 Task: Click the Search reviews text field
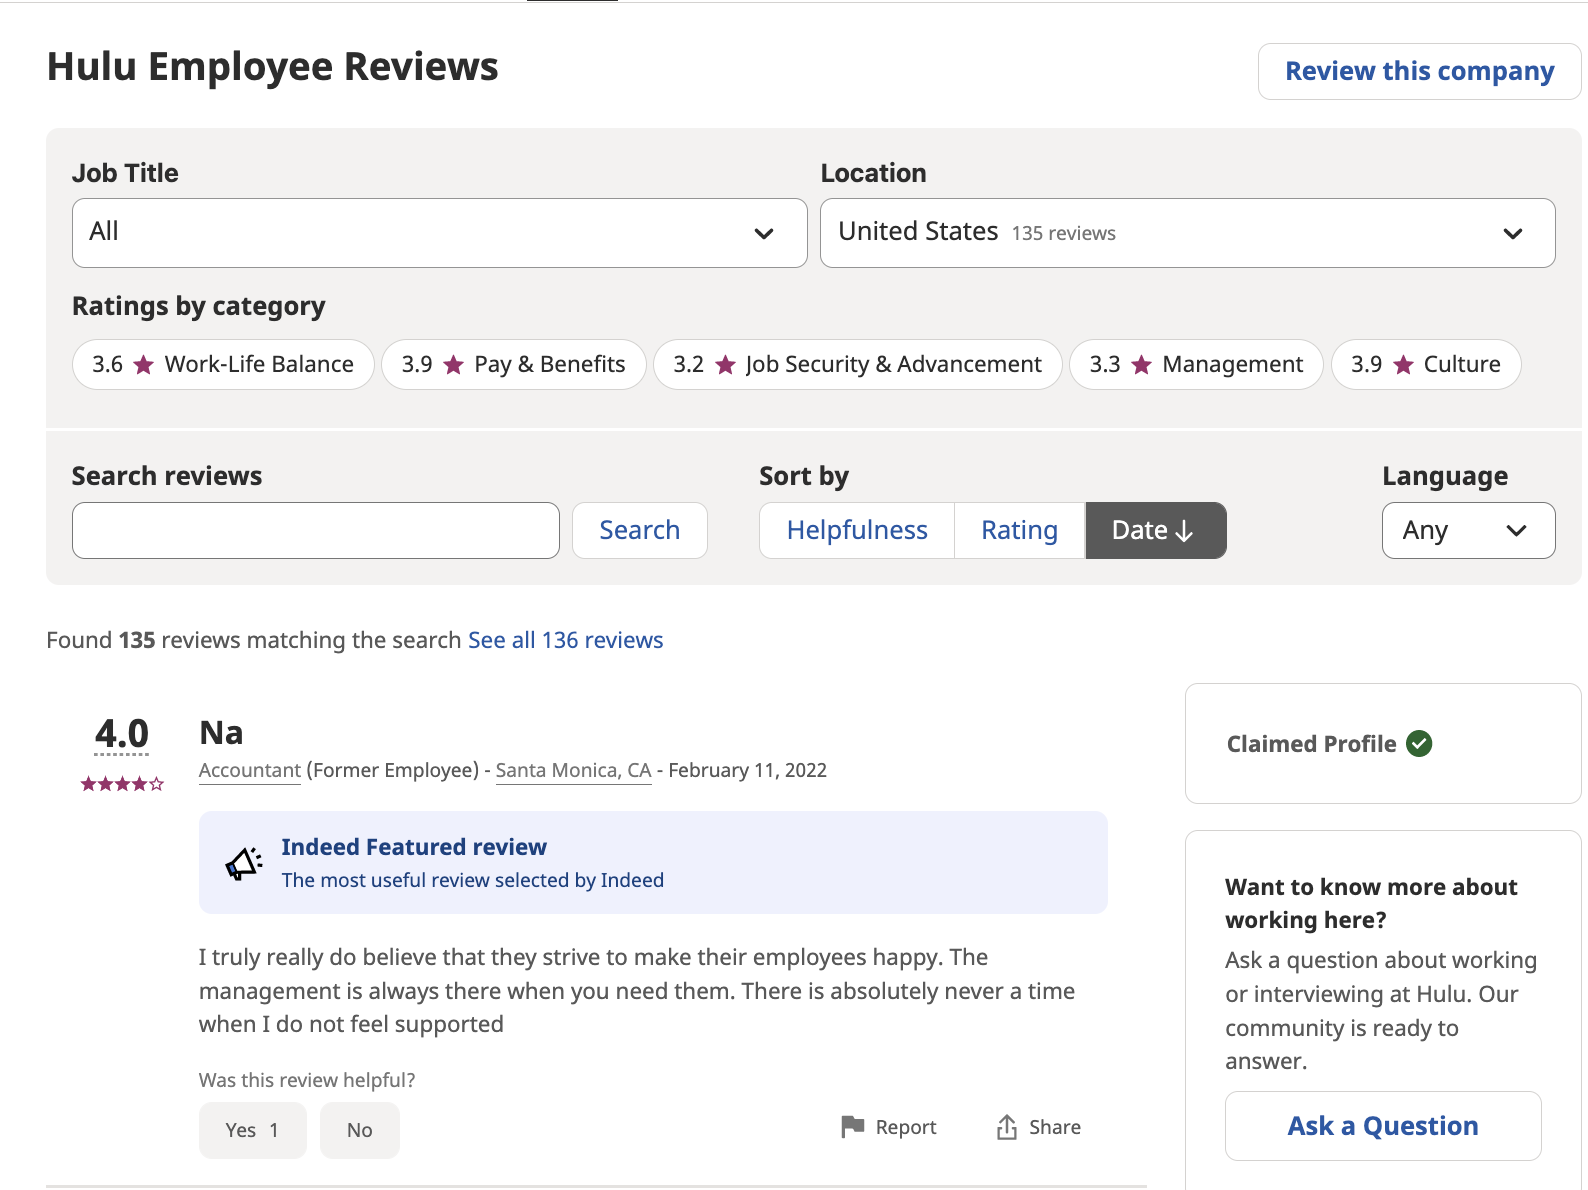(x=316, y=530)
